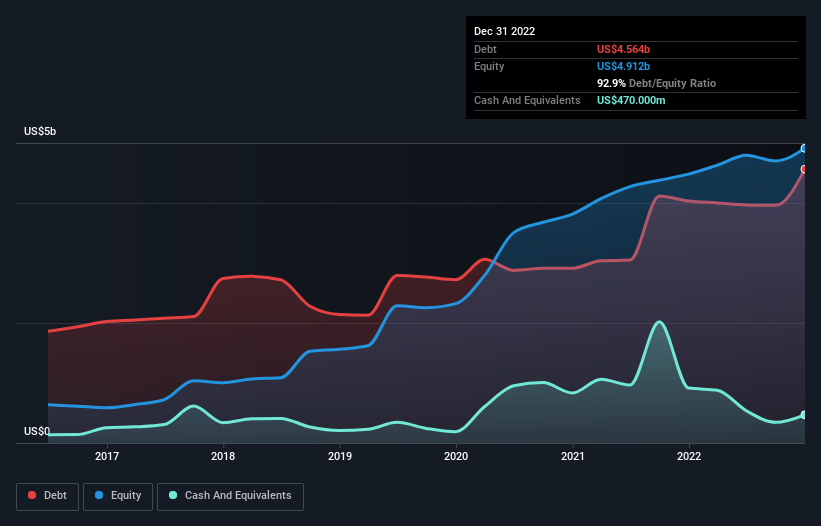Click the 2022 x-axis label
This screenshot has width=821, height=526.
click(x=689, y=457)
